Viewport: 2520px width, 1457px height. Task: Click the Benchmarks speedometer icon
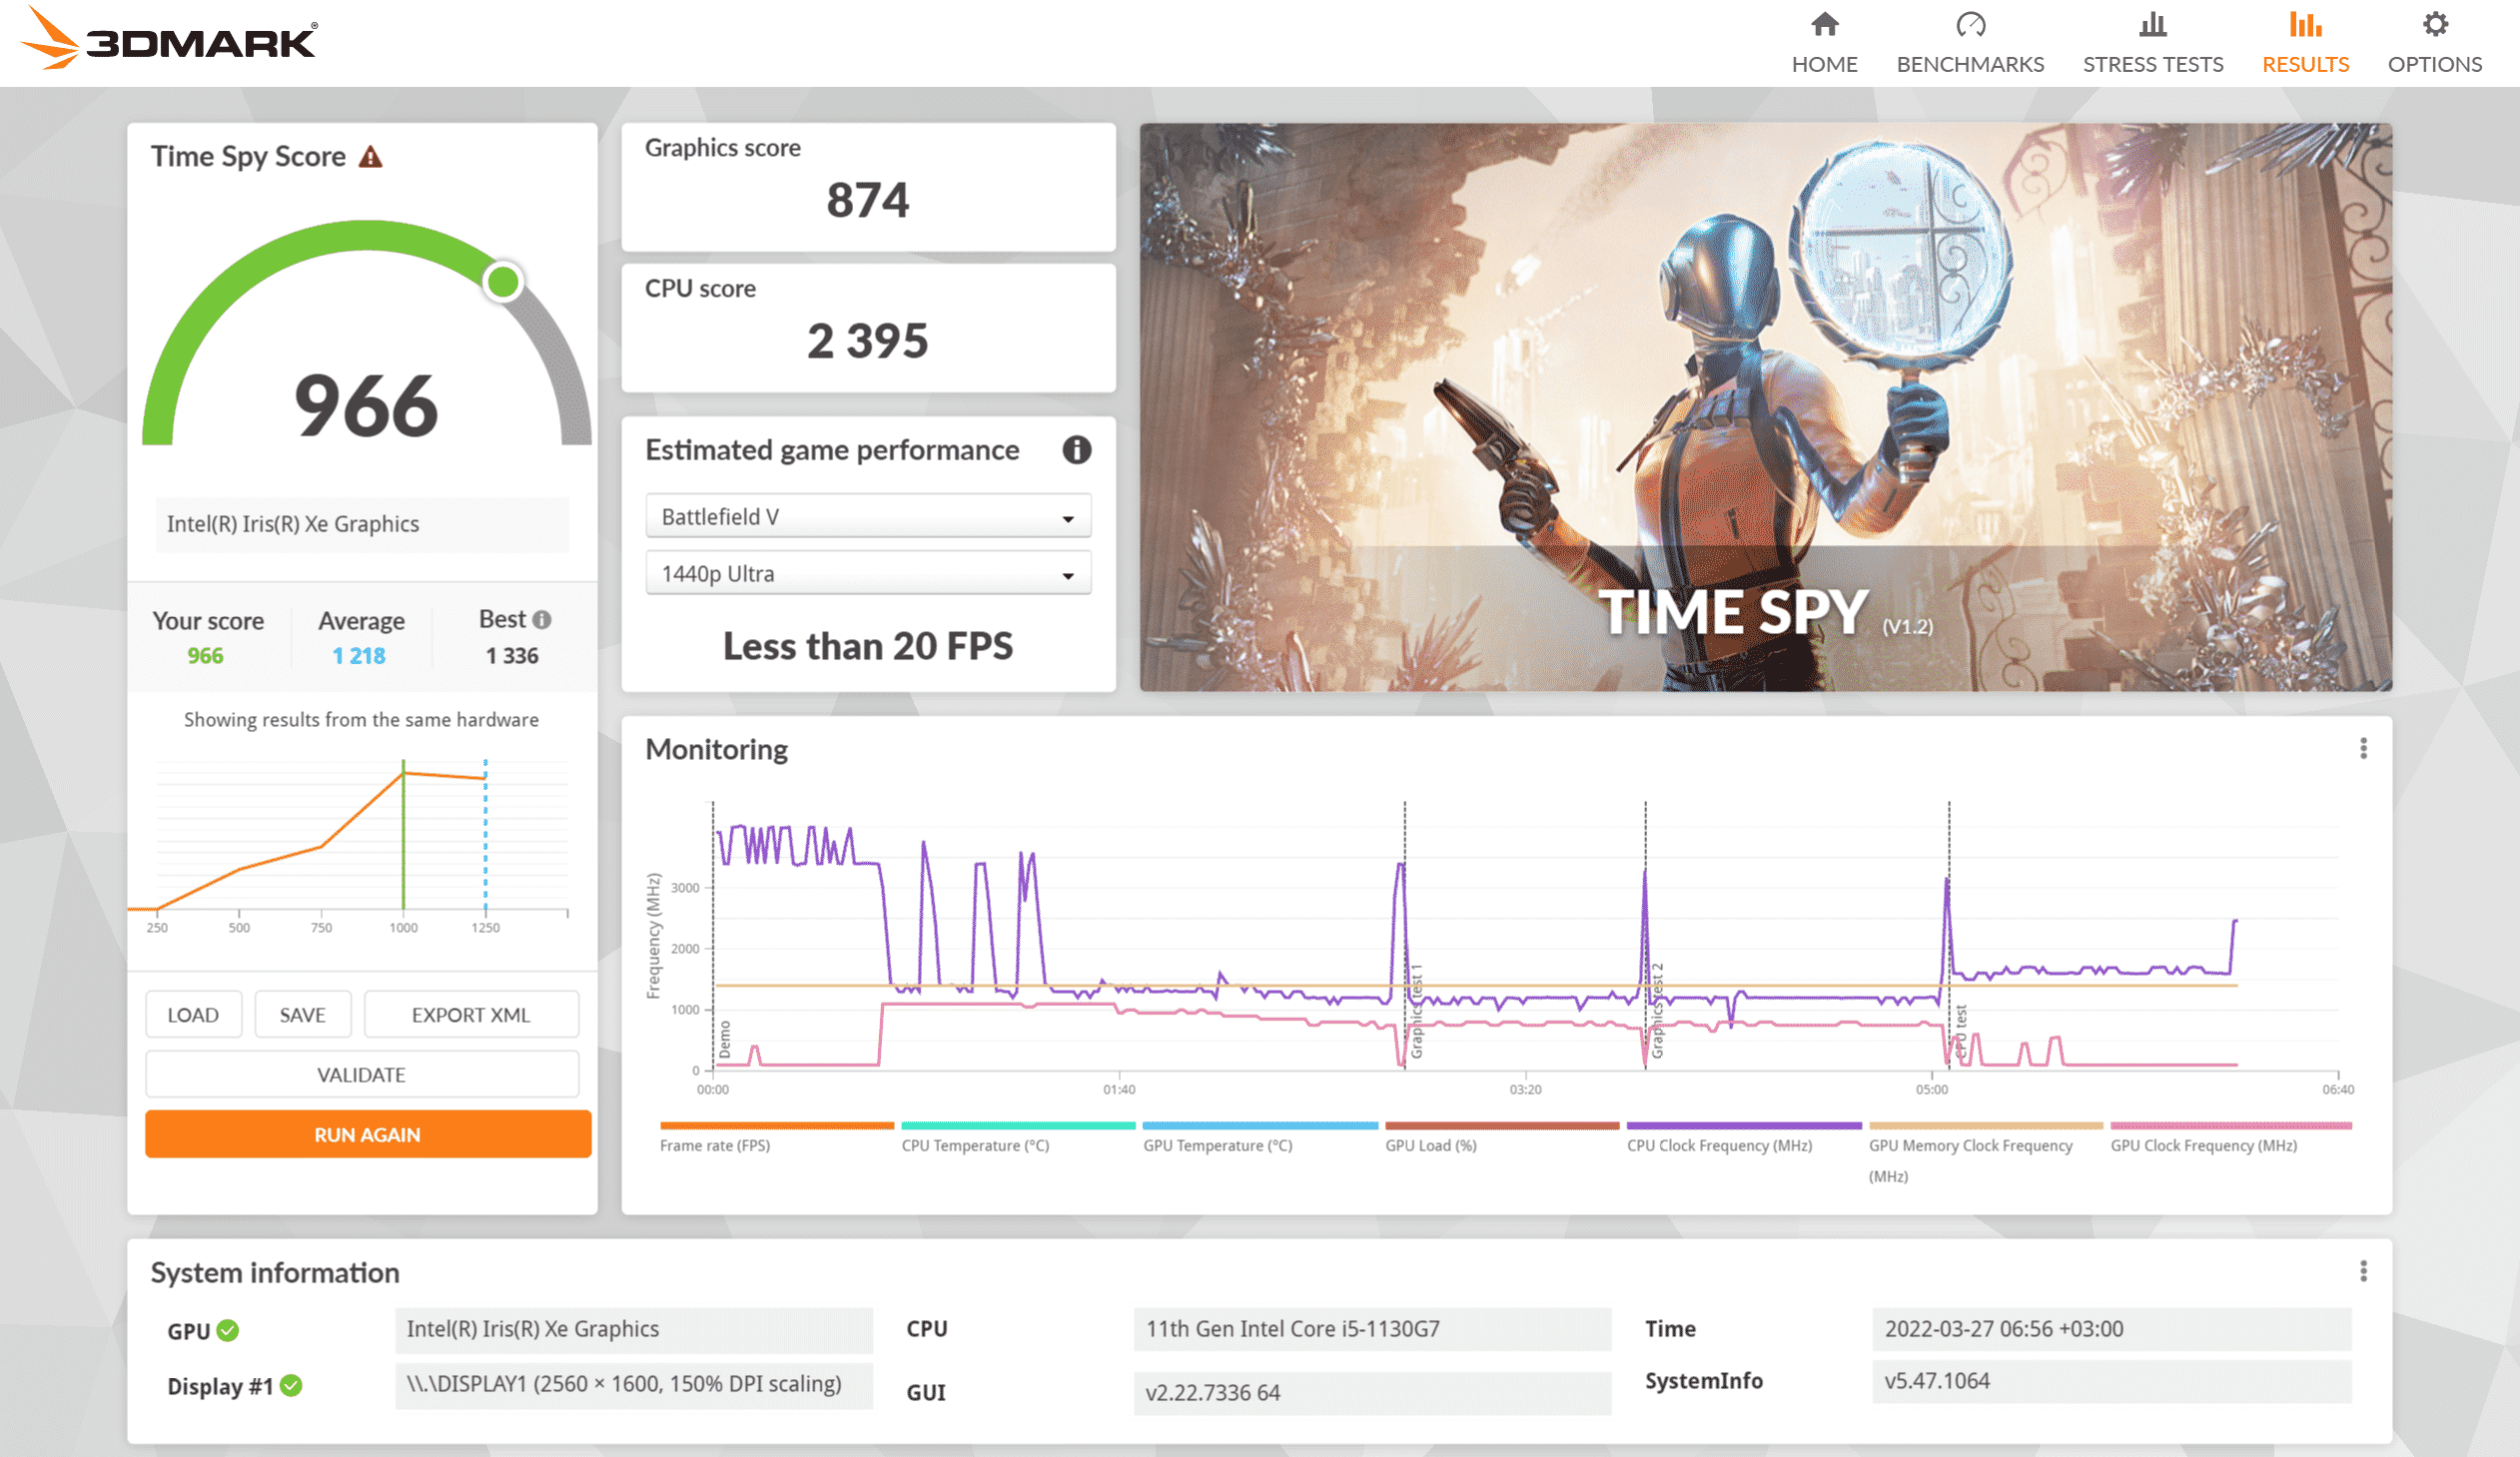coord(1970,24)
